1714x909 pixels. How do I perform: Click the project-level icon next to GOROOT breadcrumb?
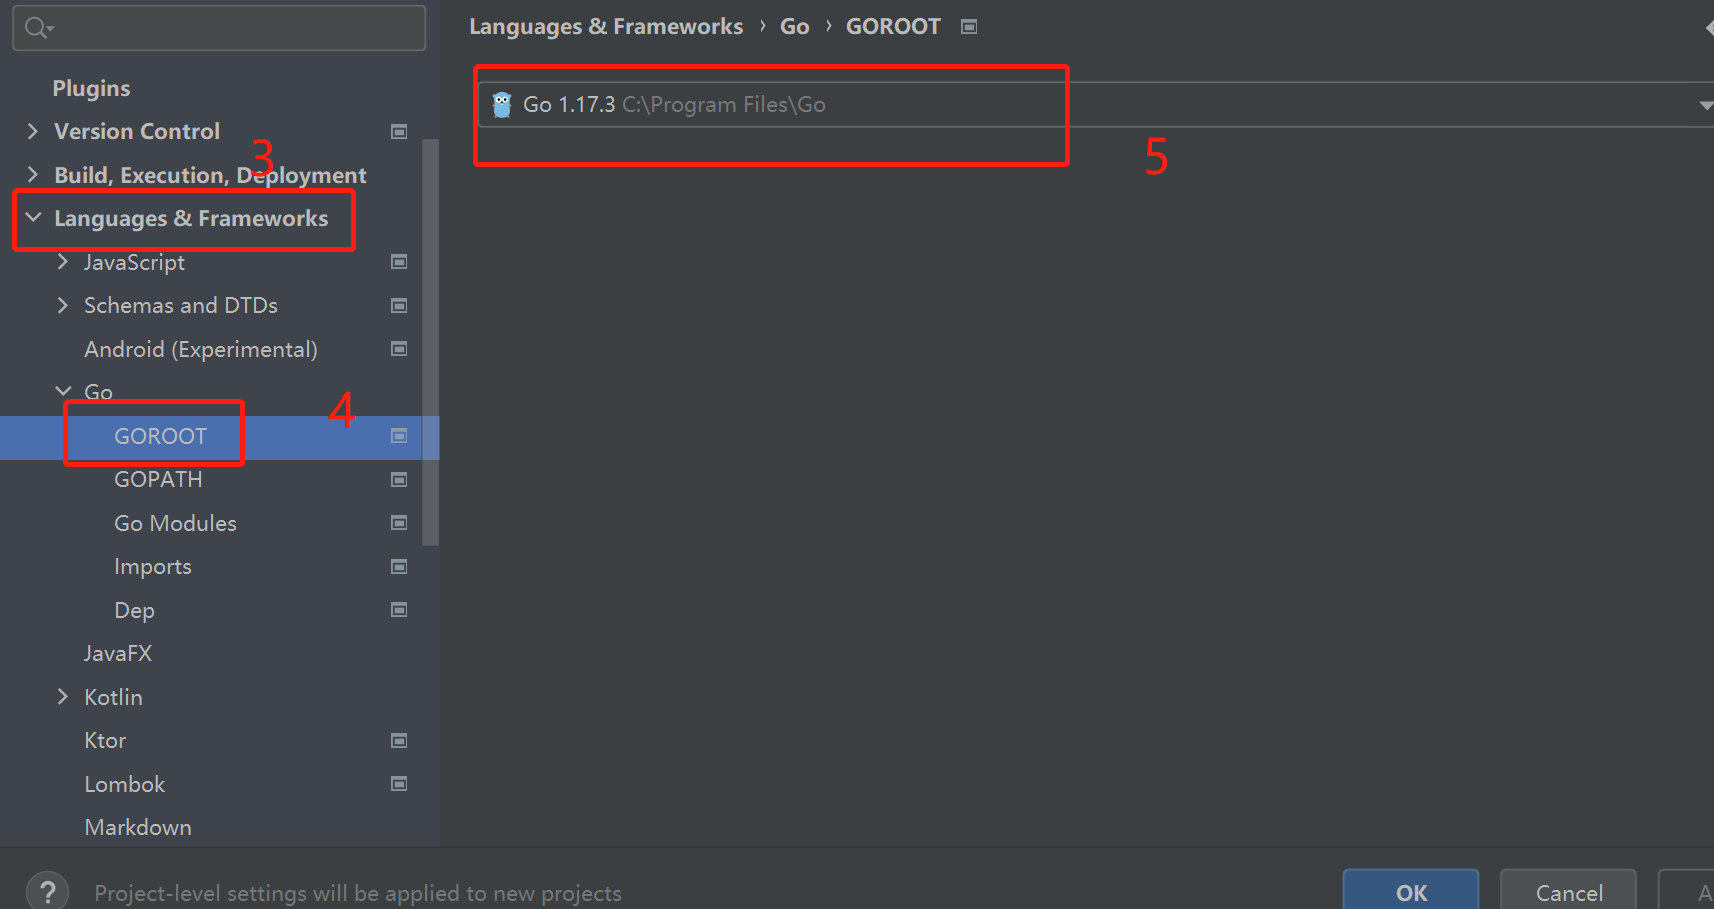968,27
